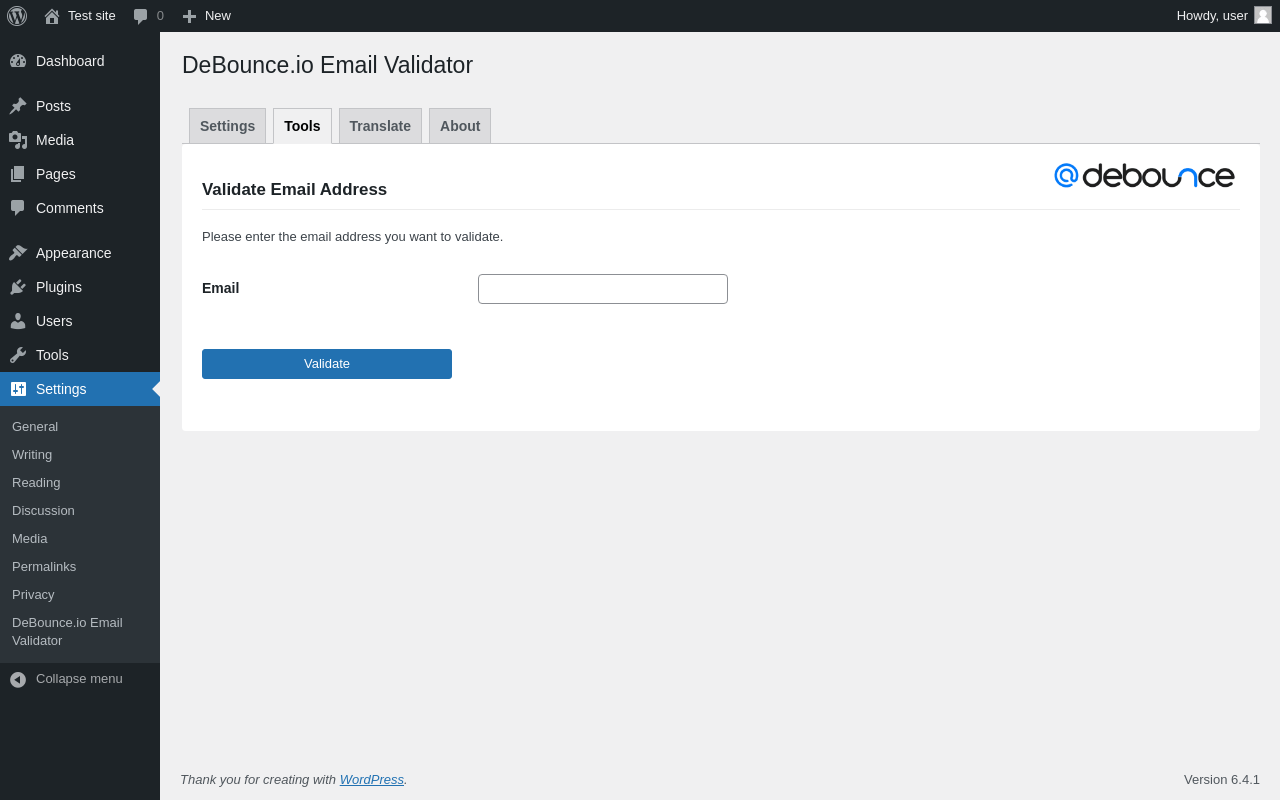Open Permalinks settings submenu

pyautogui.click(x=44, y=567)
